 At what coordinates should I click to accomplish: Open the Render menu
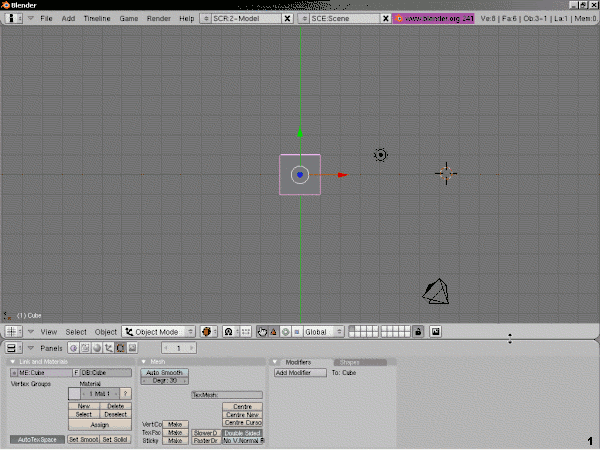158,19
